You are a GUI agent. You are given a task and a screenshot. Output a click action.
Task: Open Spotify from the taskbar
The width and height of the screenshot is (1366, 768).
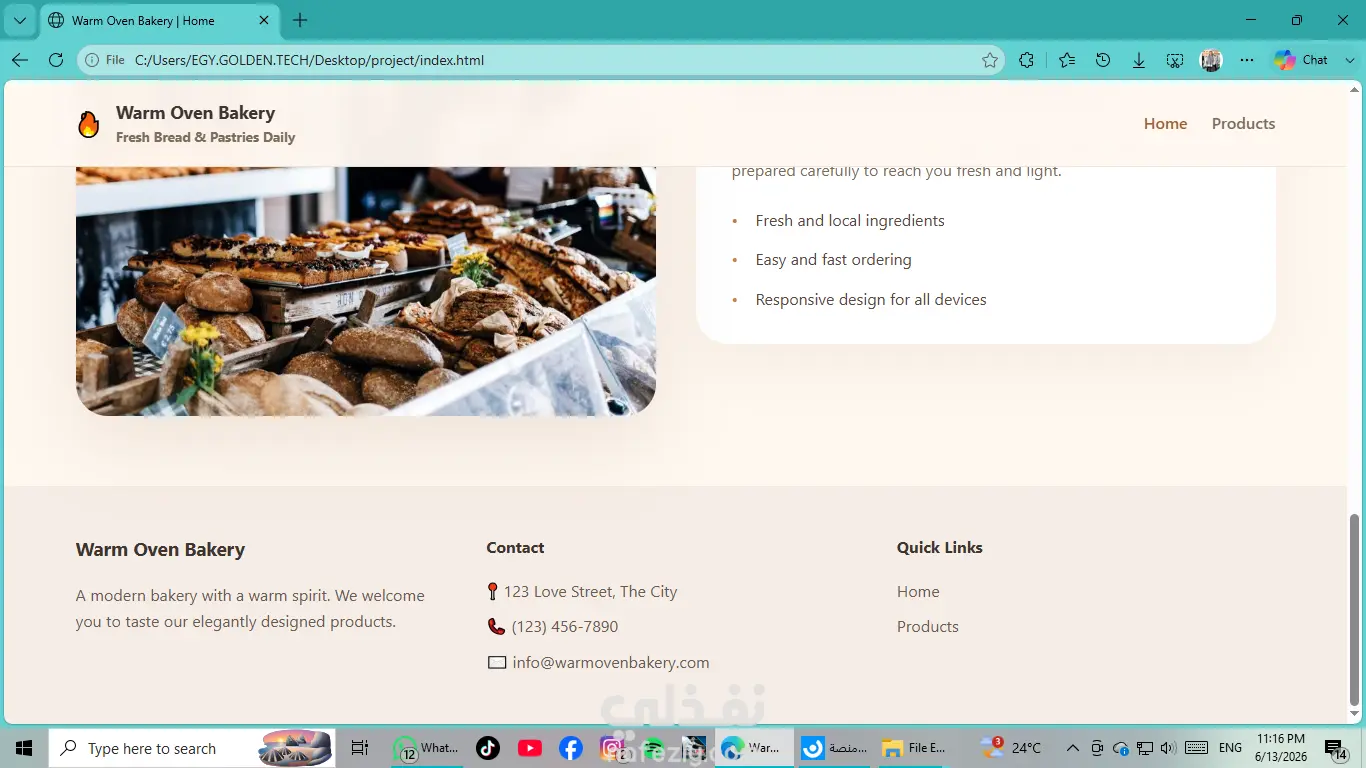pyautogui.click(x=653, y=748)
